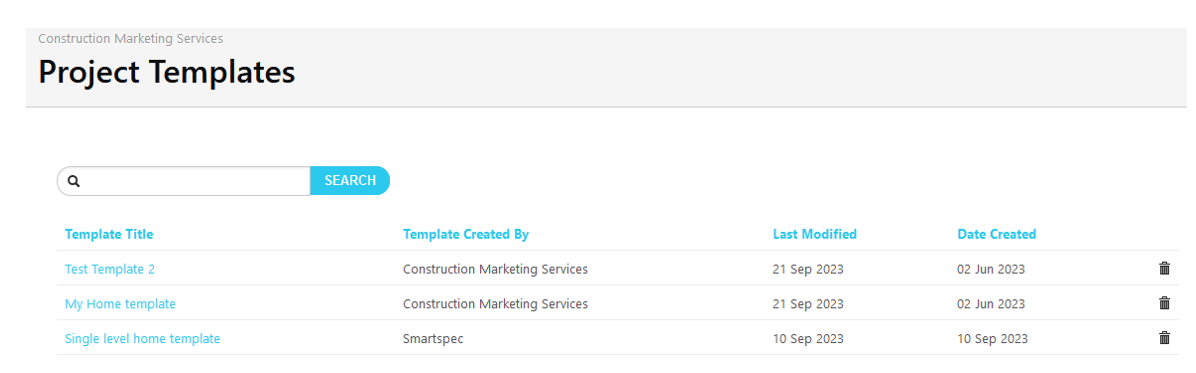This screenshot has width=1196, height=373.
Task: Remove Single level home template via trash icon
Action: (x=1164, y=338)
